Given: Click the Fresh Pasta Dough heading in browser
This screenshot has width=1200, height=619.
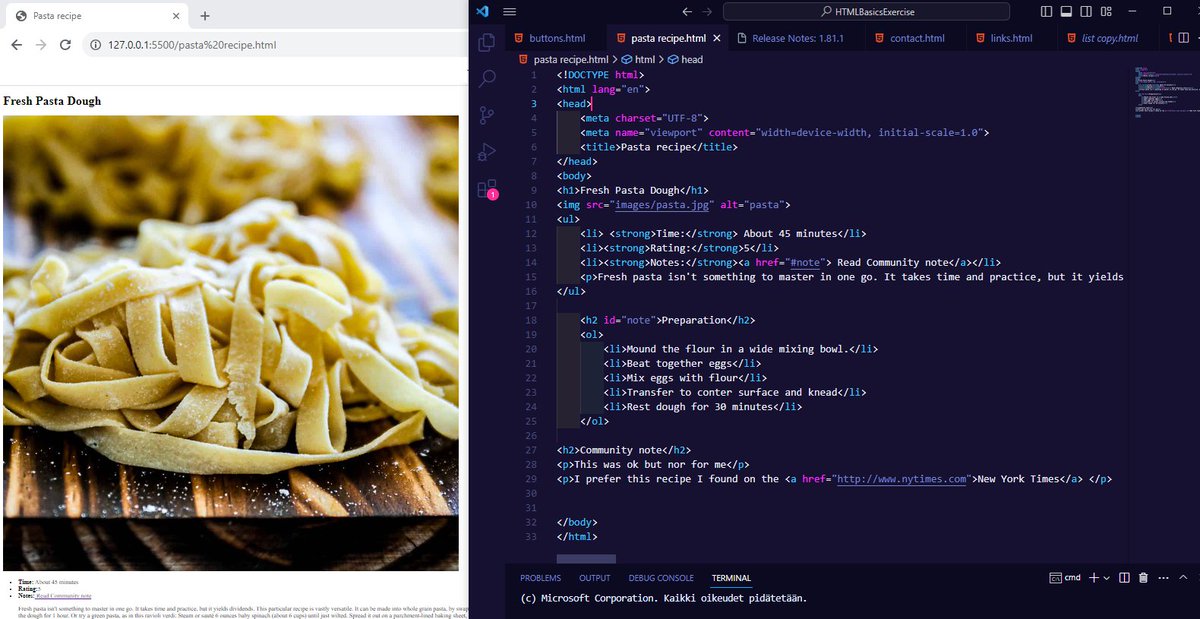Looking at the screenshot, I should click(52, 101).
